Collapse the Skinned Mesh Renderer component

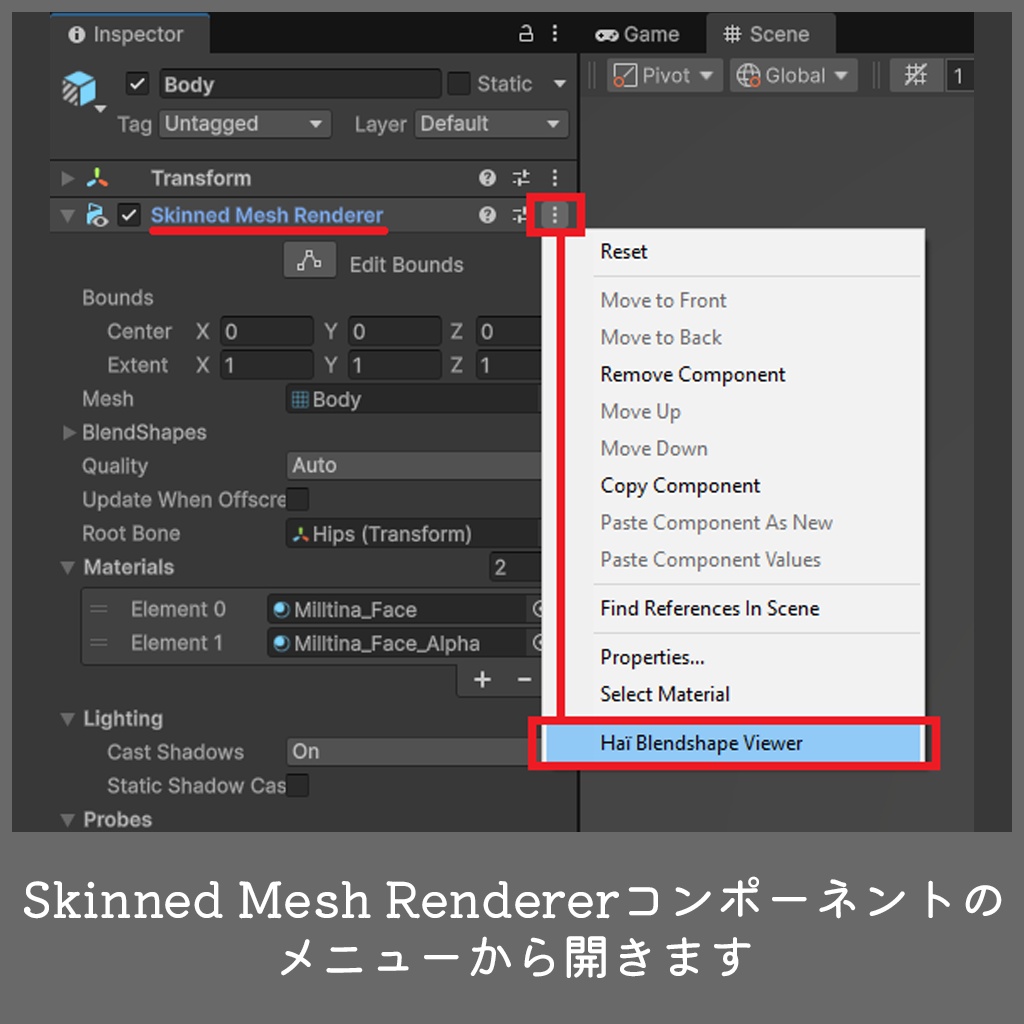click(x=67, y=216)
